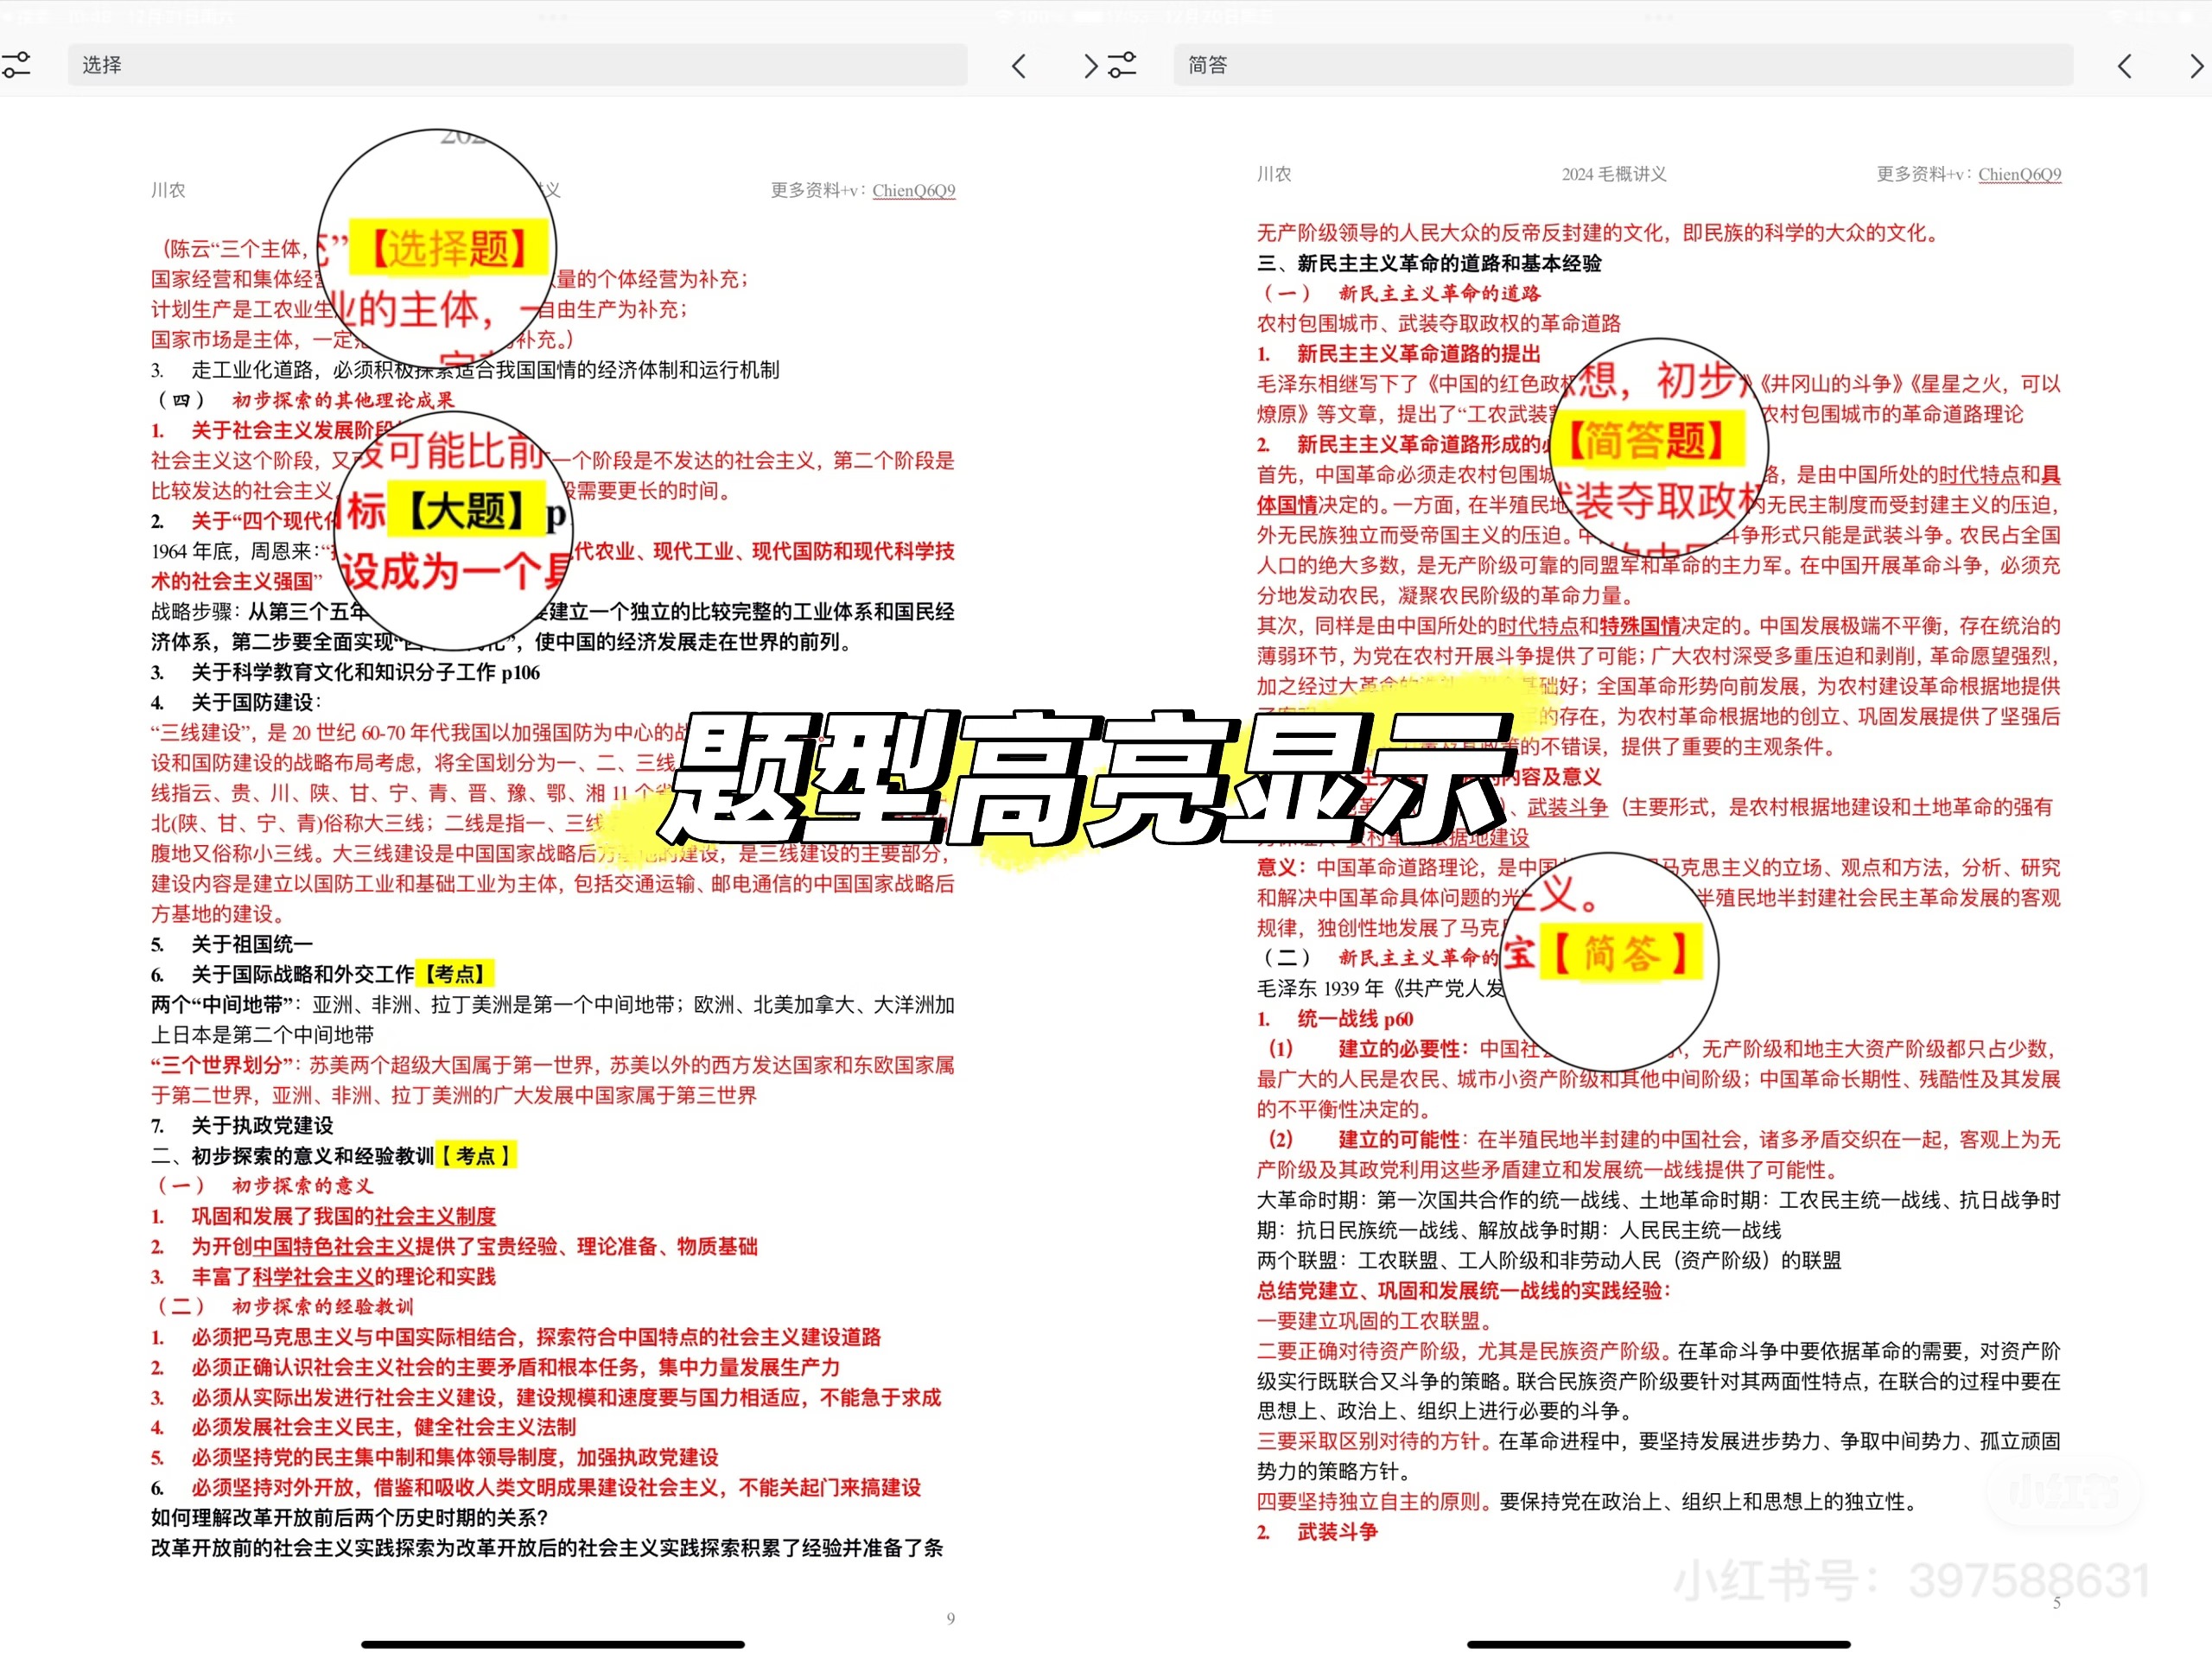The height and width of the screenshot is (1659, 2212).
Task: Open search filter options for the 选择 query
Action: coord(17,64)
